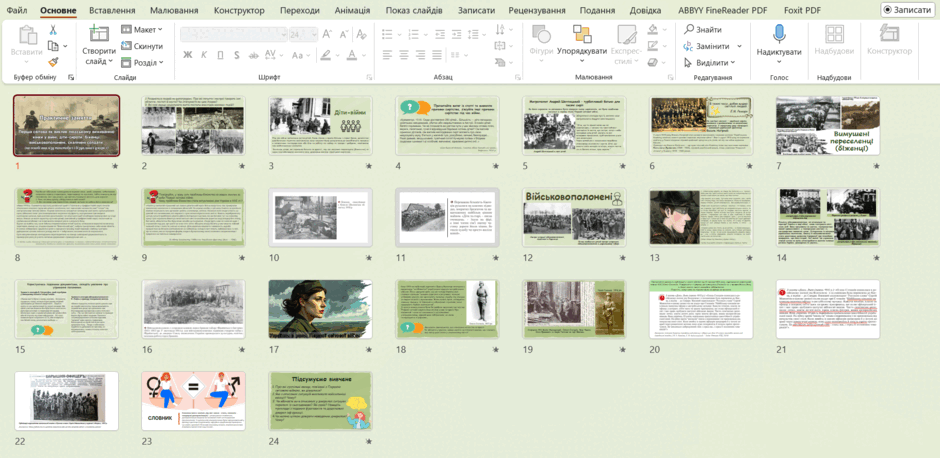This screenshot has height=458, width=940.
Task: Select the Format Painter brush icon
Action: tap(53, 62)
